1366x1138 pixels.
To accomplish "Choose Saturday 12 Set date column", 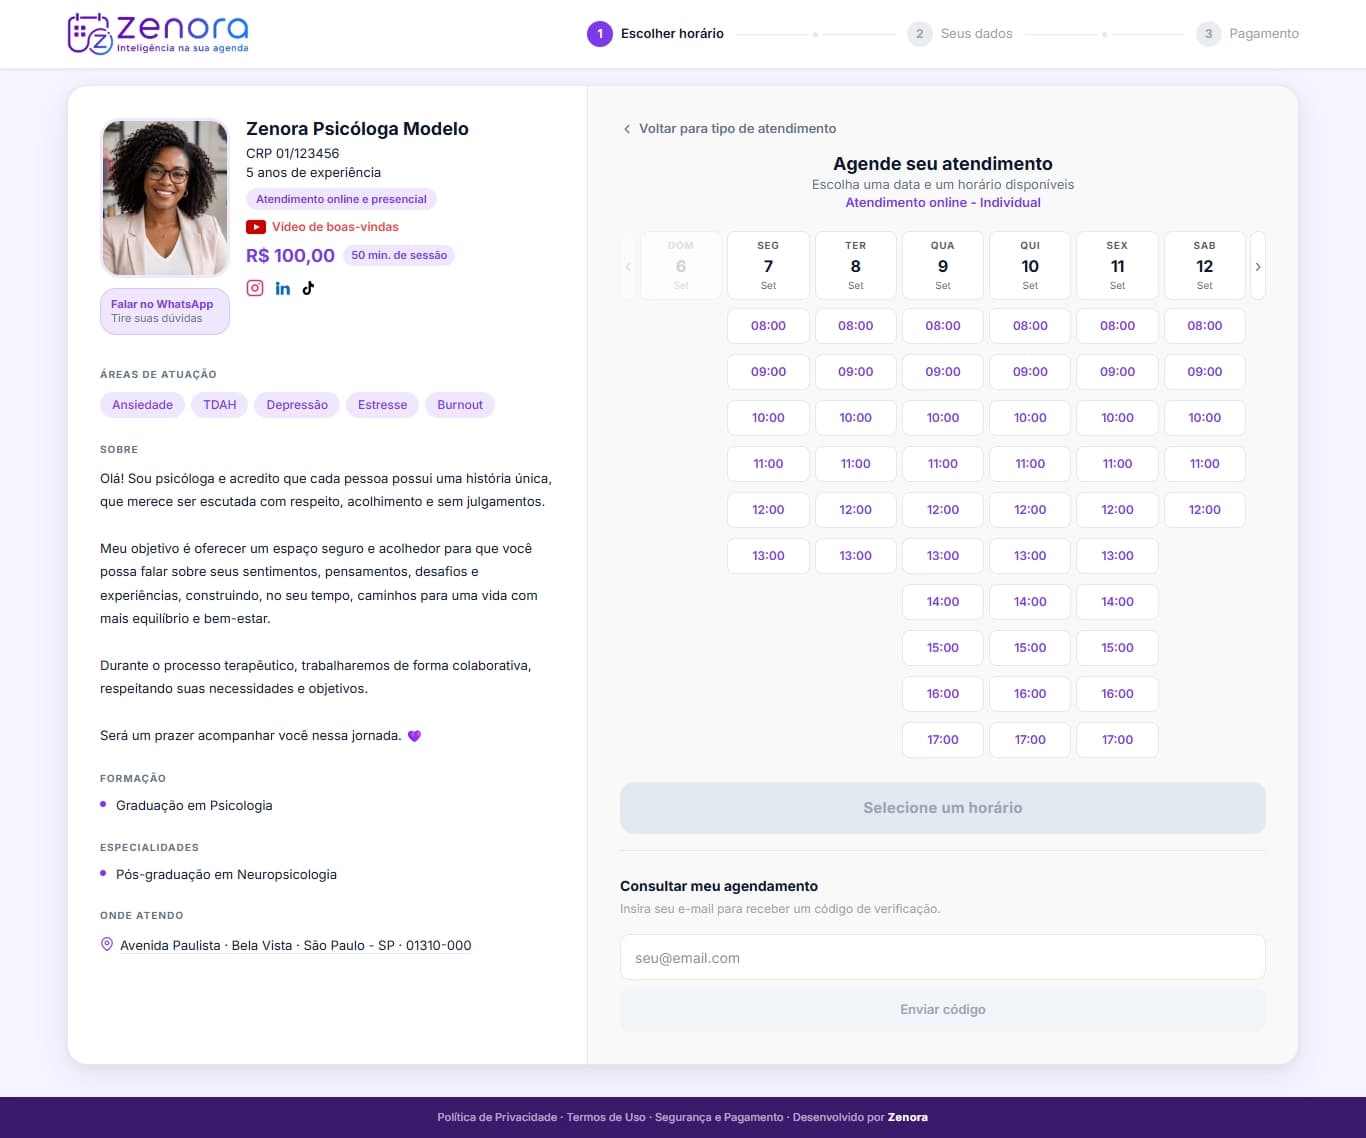I will tap(1205, 266).
